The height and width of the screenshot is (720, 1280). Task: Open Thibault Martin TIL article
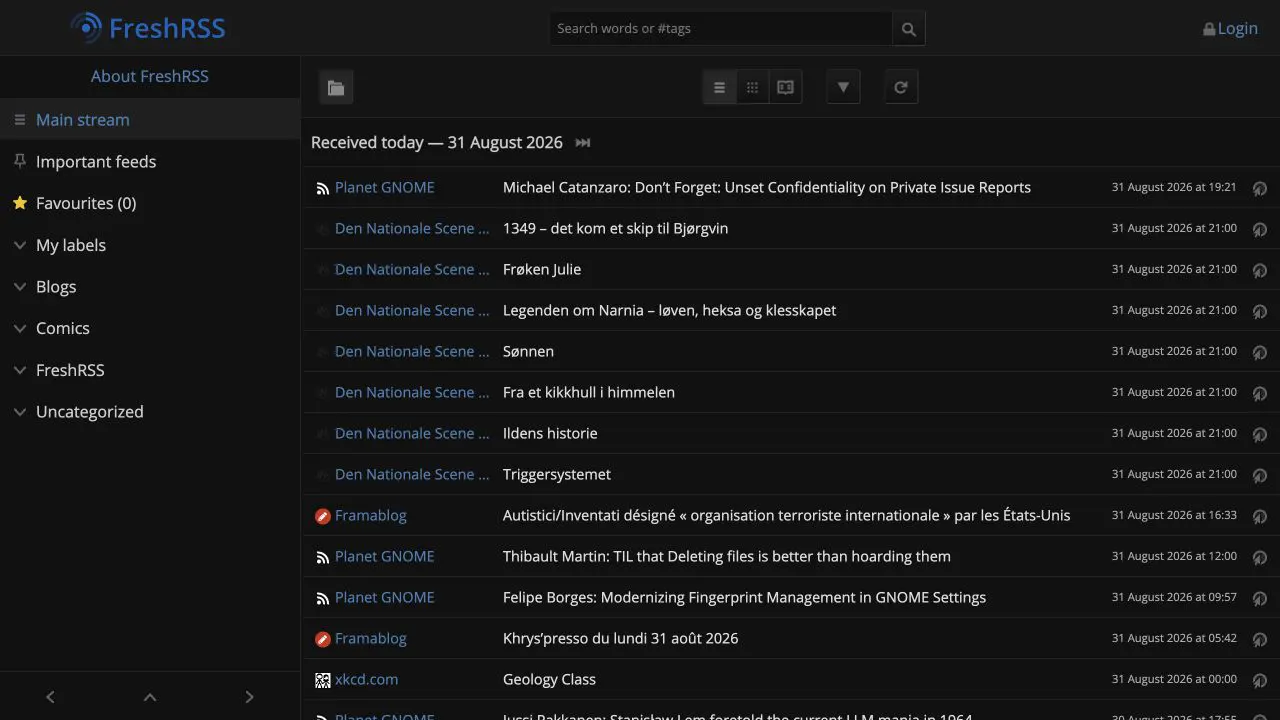point(727,556)
